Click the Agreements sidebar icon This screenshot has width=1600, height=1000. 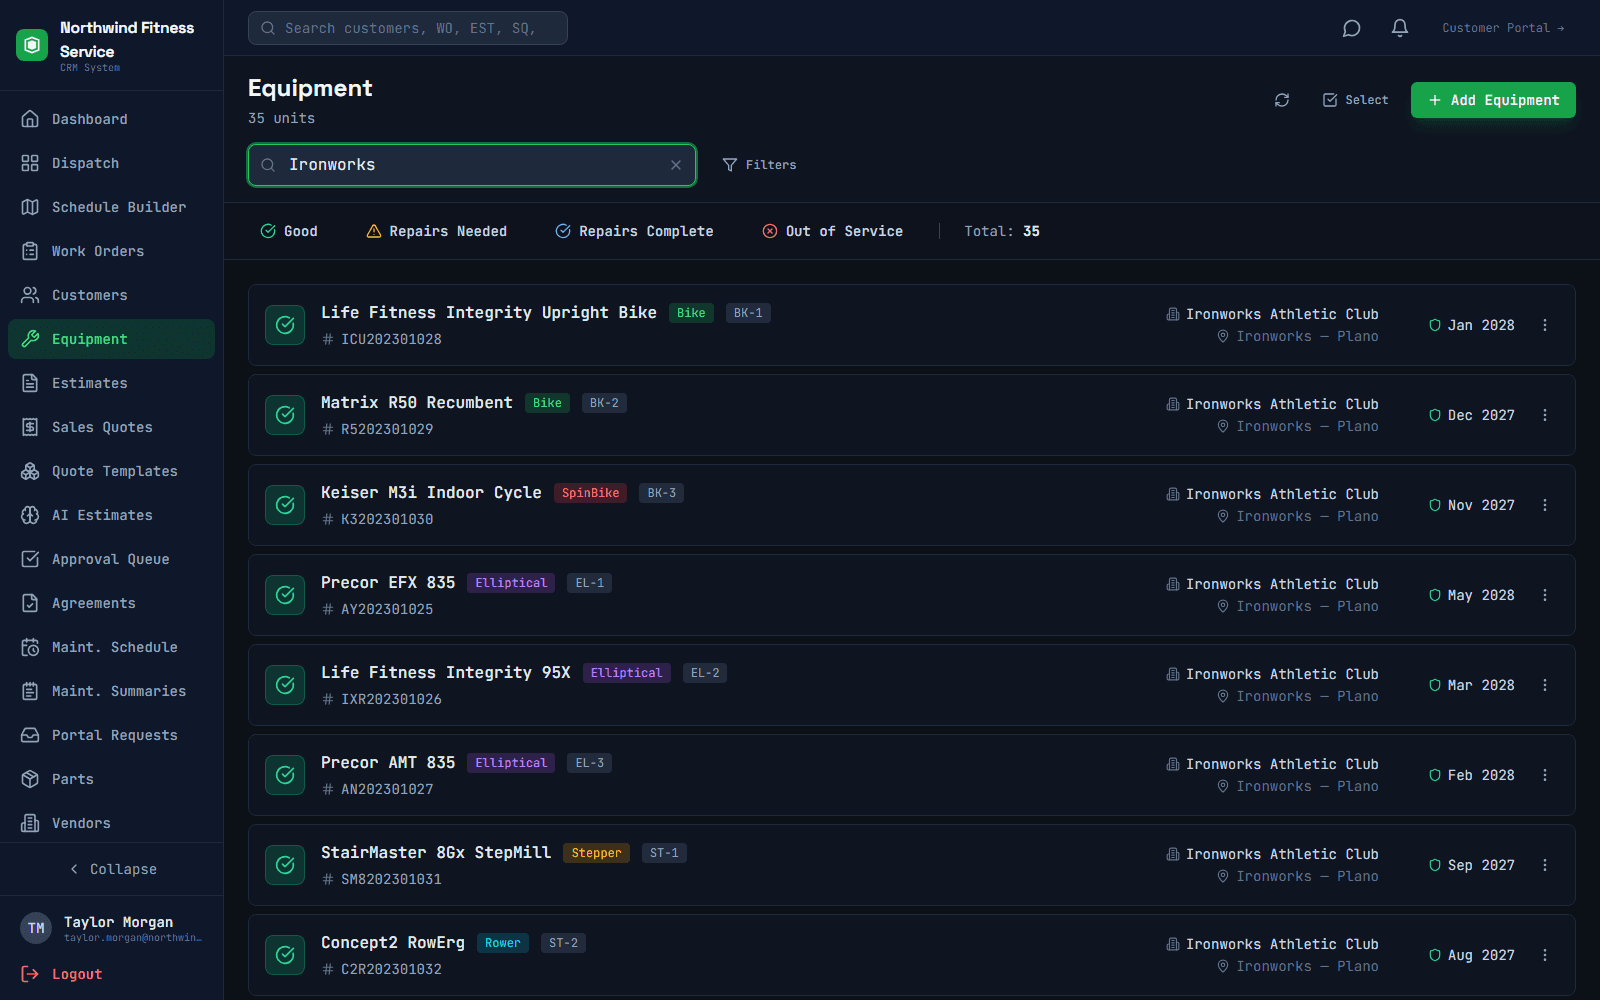point(30,603)
